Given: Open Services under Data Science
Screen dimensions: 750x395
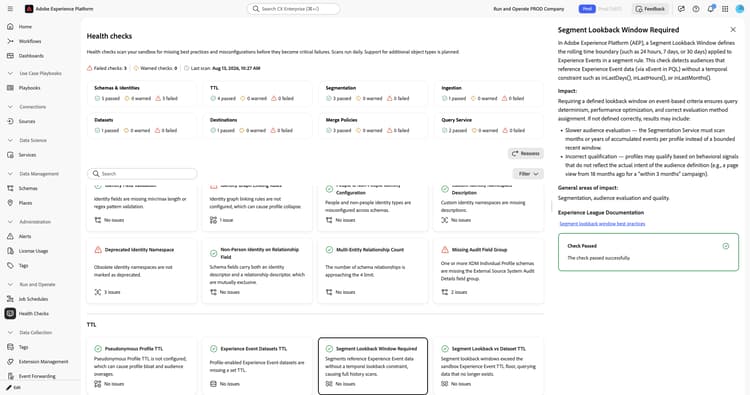Looking at the screenshot, I should pos(27,155).
